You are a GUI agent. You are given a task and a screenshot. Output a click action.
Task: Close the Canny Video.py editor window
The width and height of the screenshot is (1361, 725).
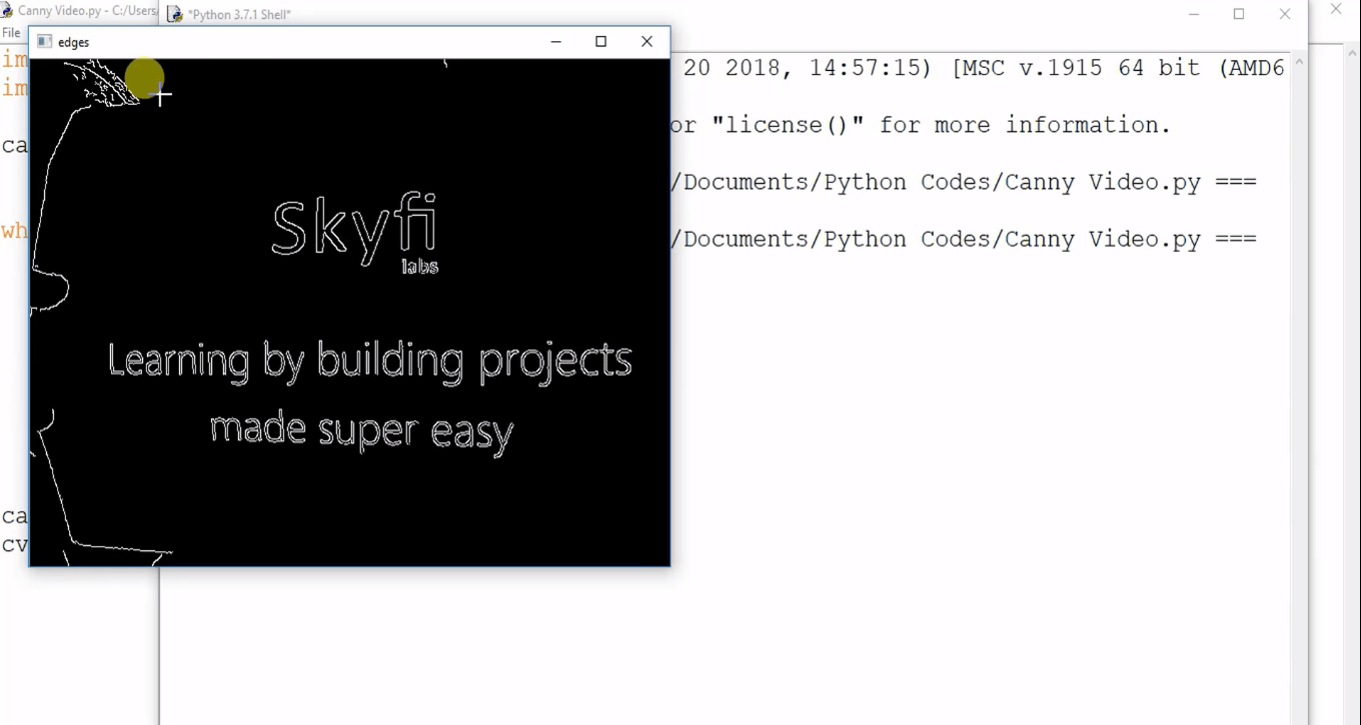point(1336,9)
